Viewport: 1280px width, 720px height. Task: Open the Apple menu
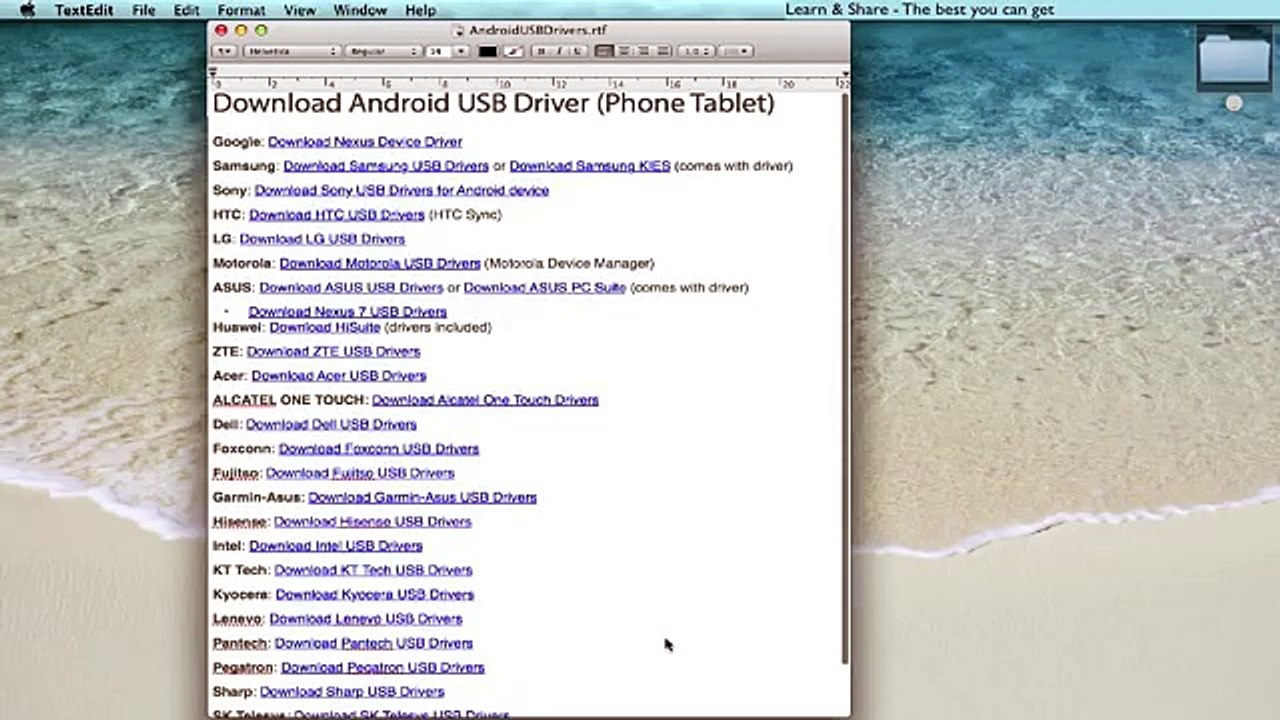click(x=28, y=10)
